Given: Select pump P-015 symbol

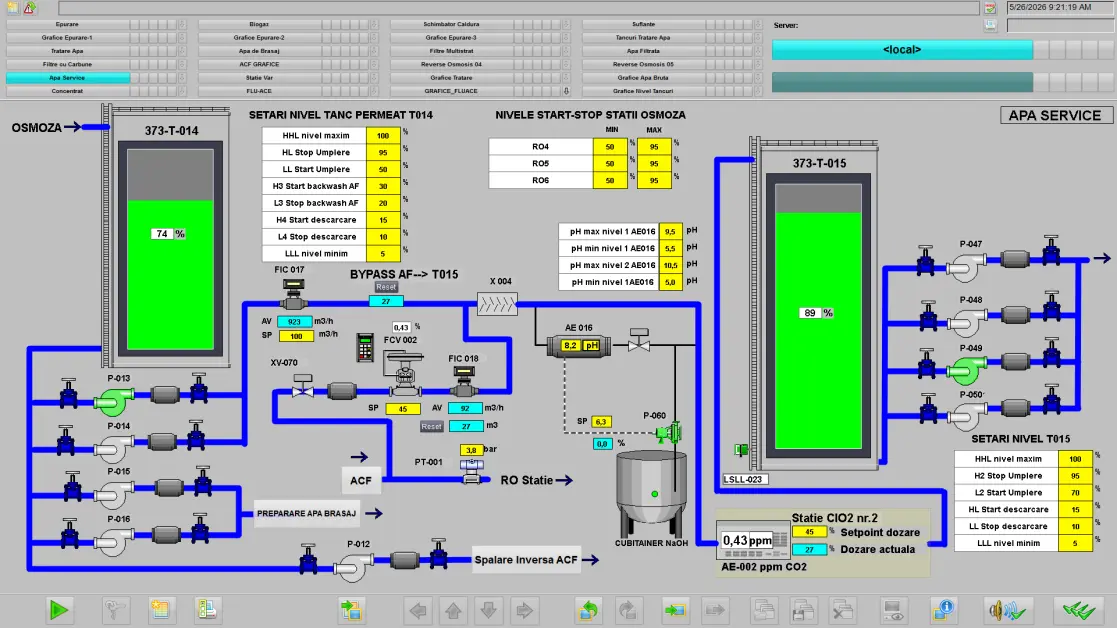Looking at the screenshot, I should click(114, 494).
